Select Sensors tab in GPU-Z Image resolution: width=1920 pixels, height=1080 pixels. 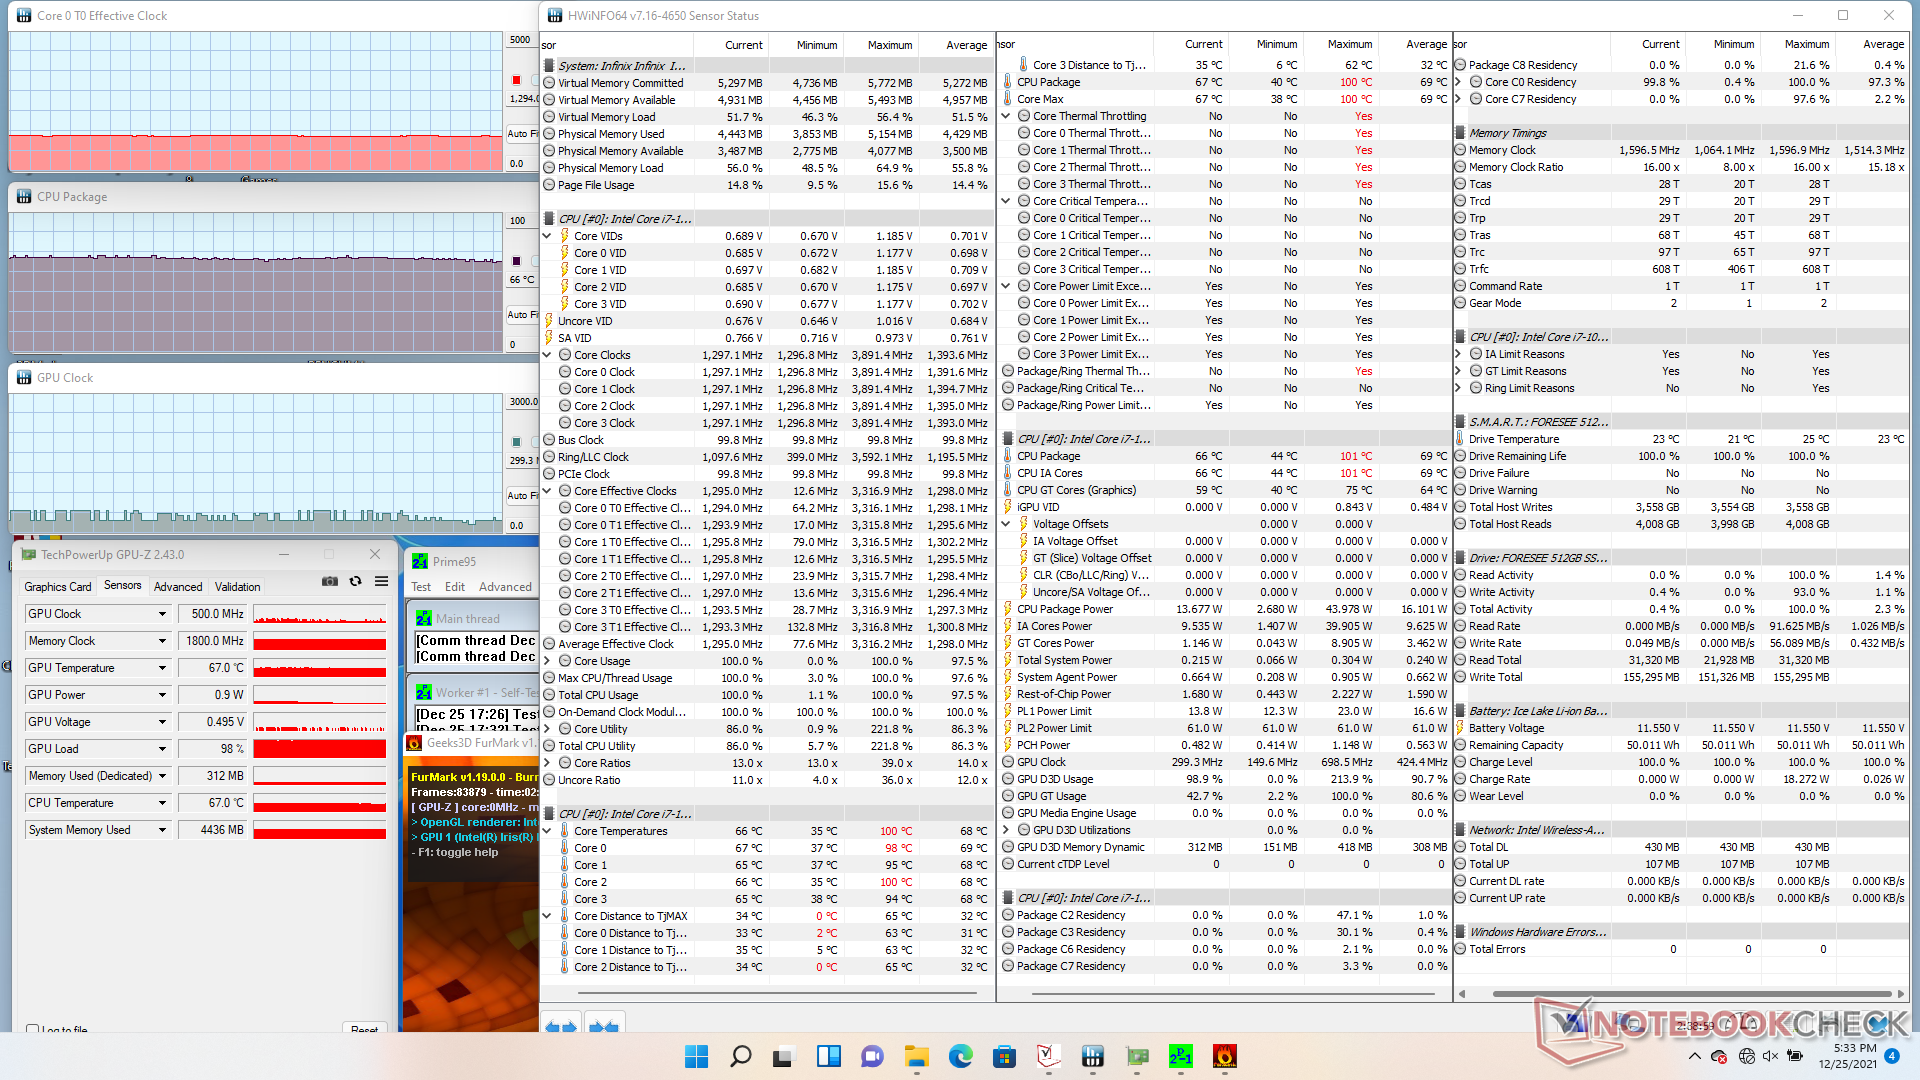(123, 586)
